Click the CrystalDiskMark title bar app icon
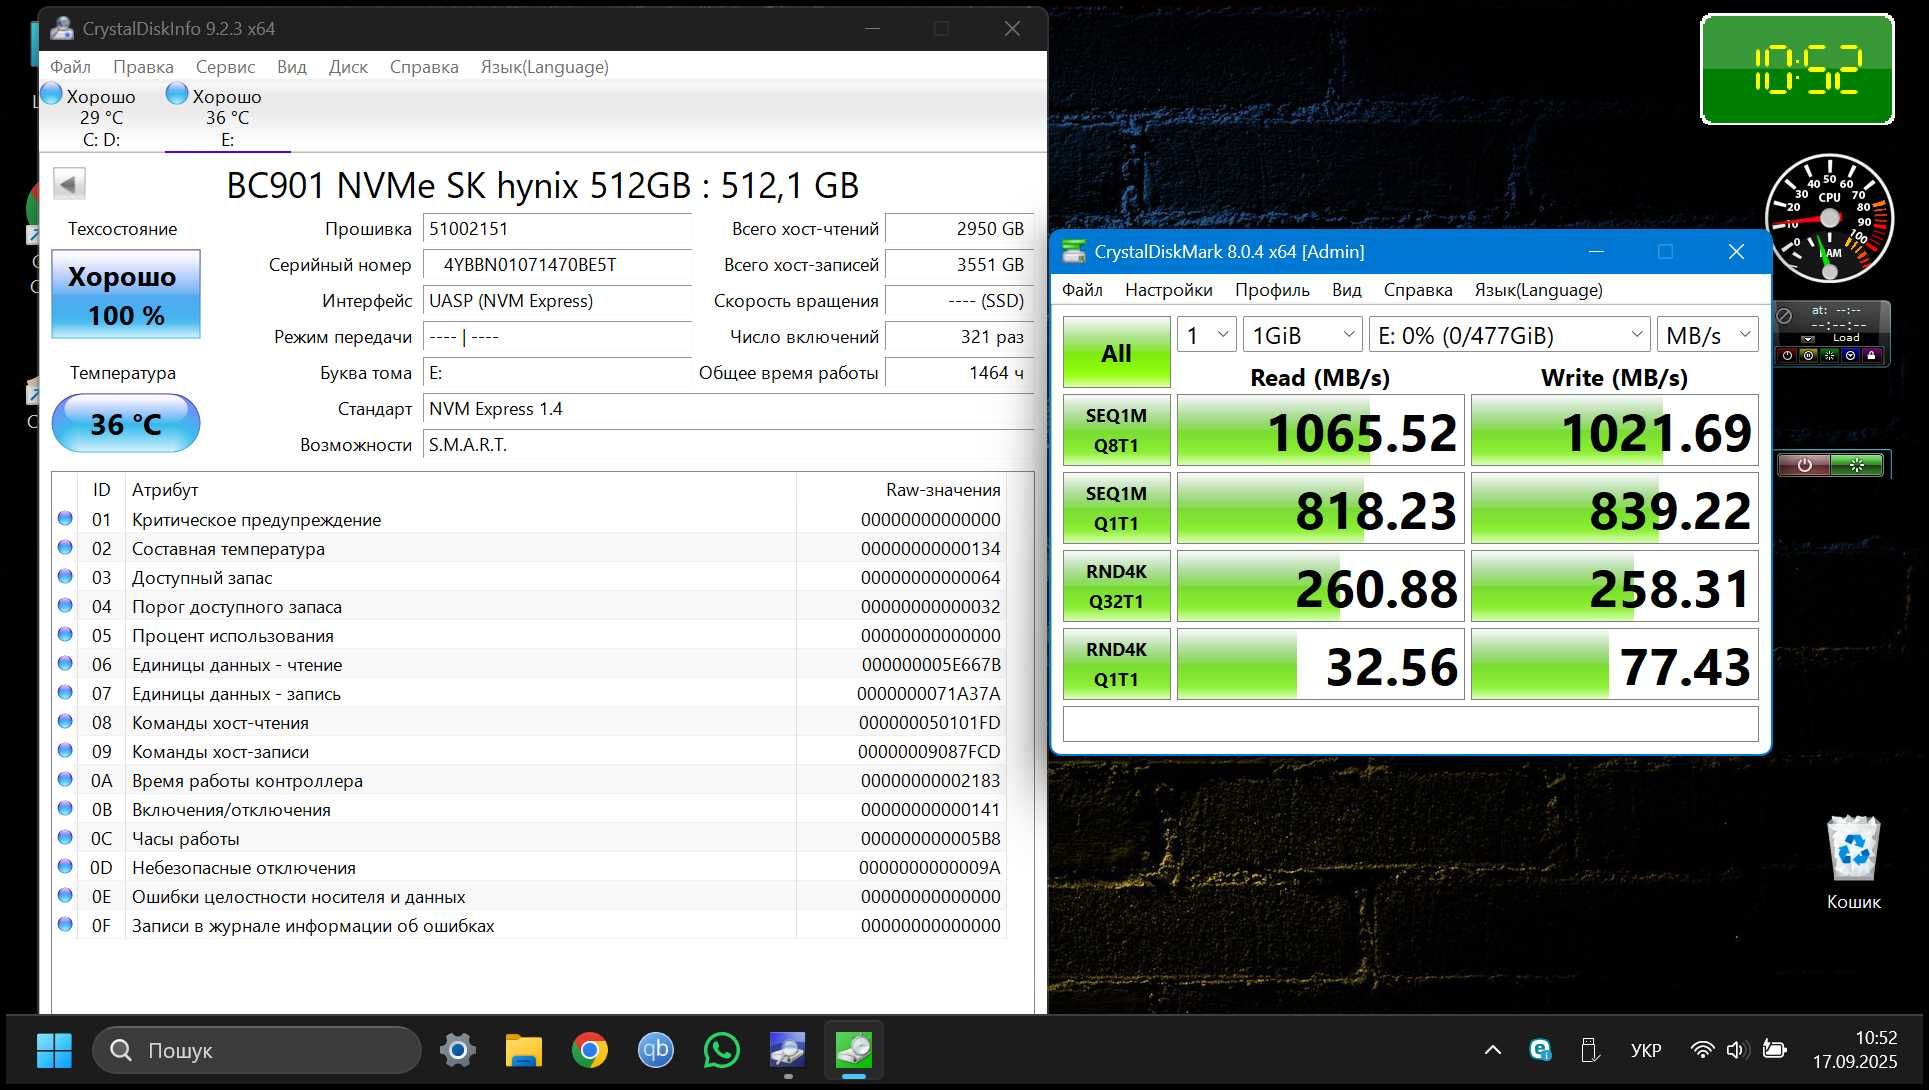The image size is (1929, 1090). (1074, 252)
